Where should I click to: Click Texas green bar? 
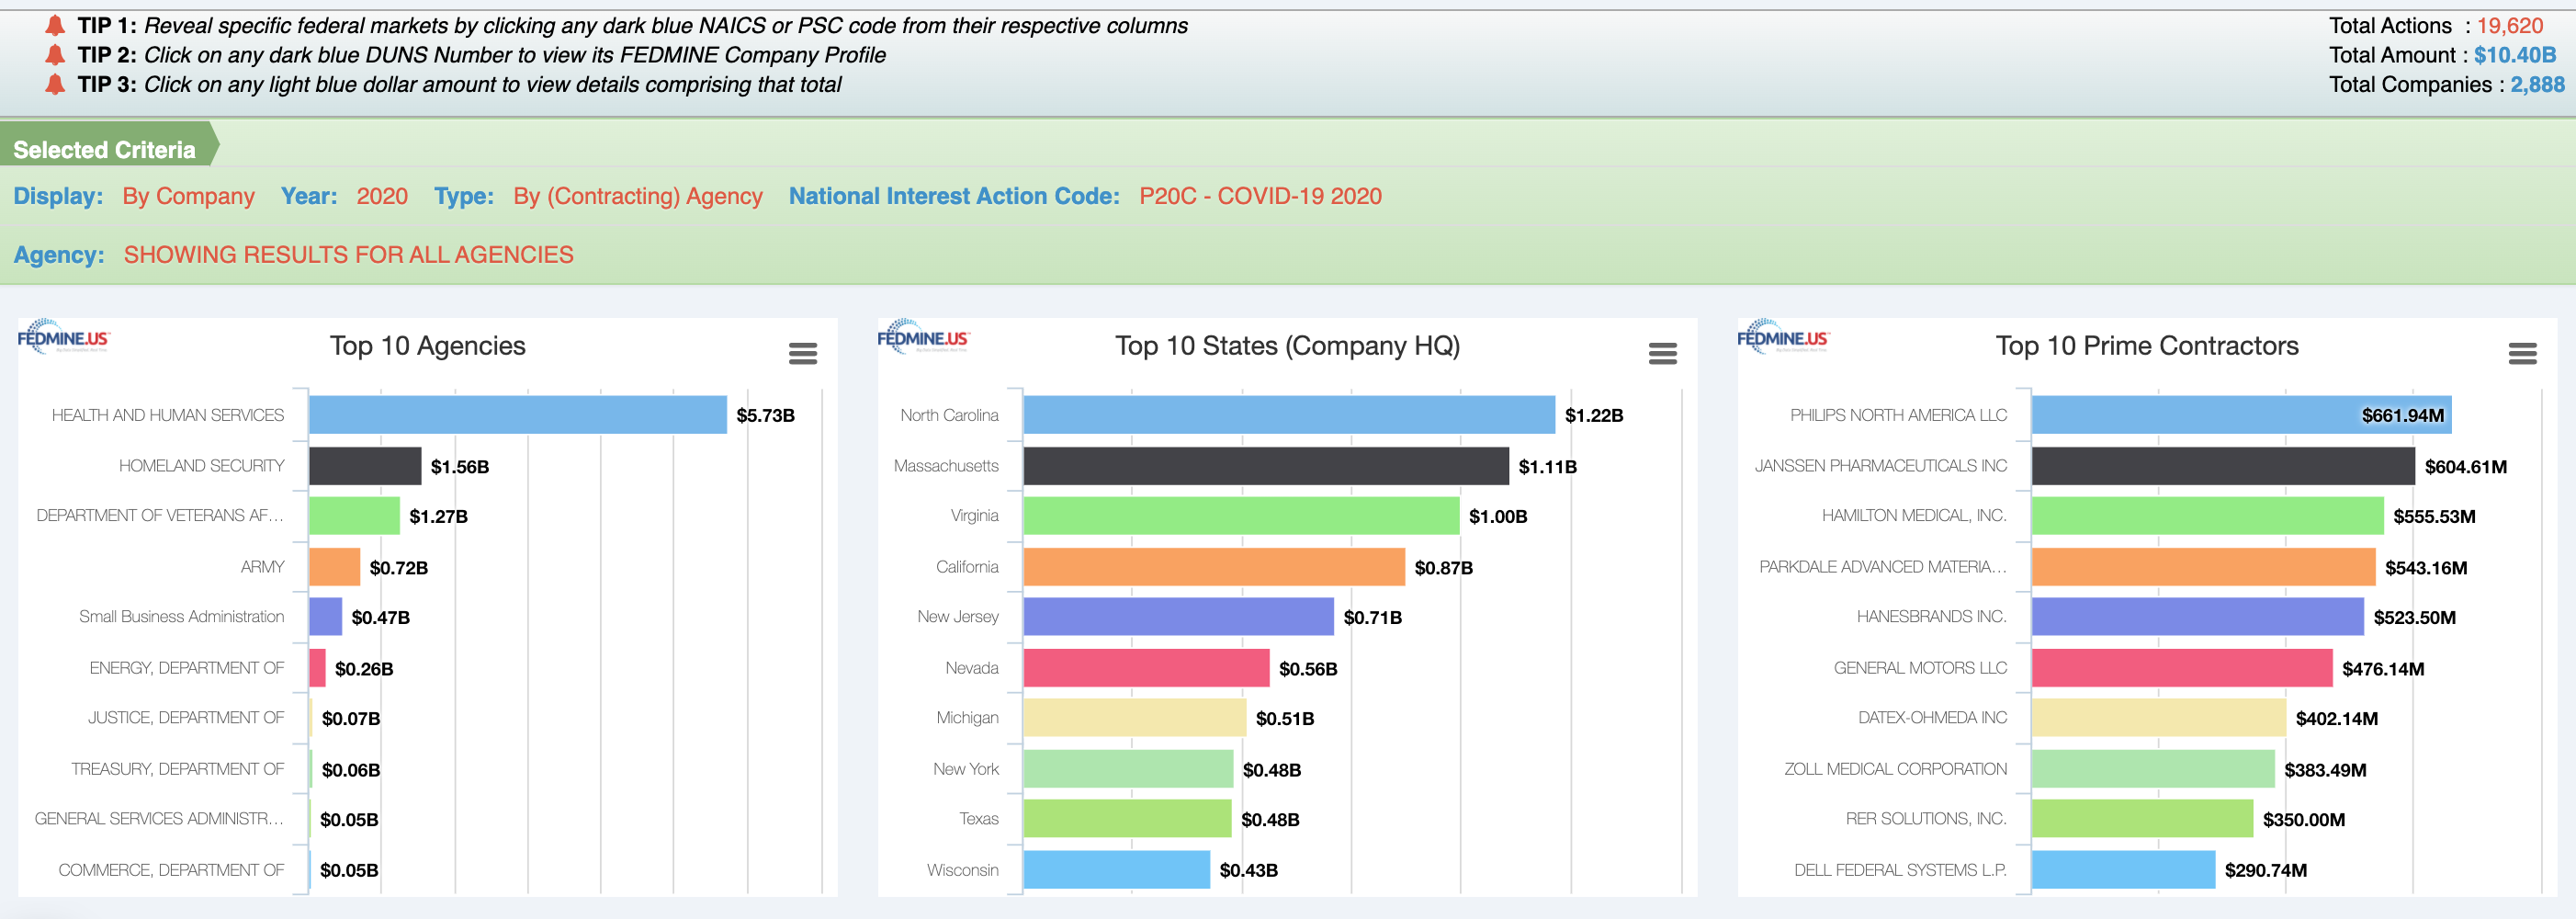click(x=1127, y=819)
